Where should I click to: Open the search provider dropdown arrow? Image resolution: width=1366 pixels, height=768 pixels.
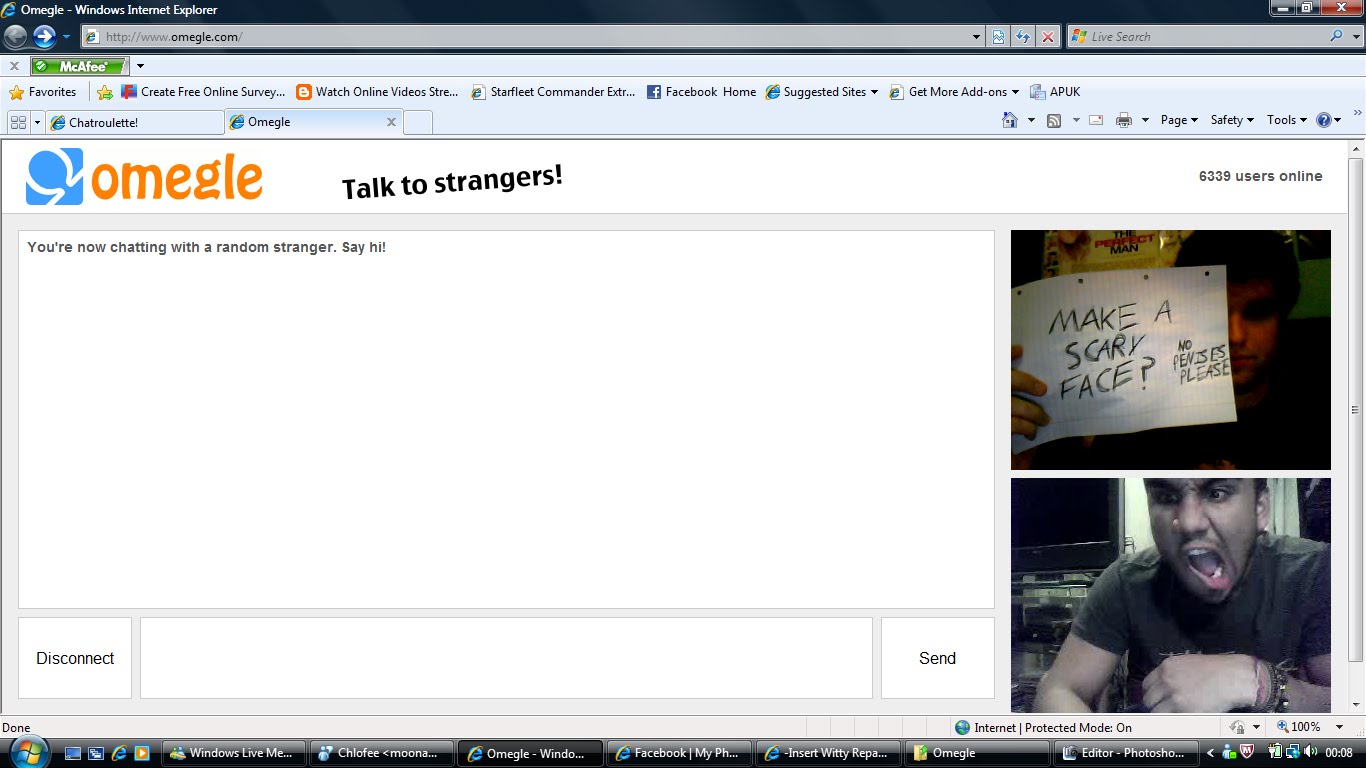coord(1354,37)
